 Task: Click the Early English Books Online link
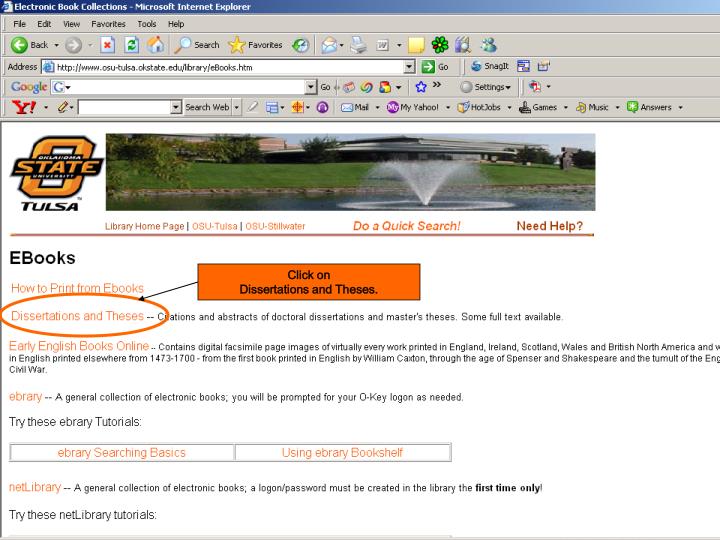click(x=78, y=346)
